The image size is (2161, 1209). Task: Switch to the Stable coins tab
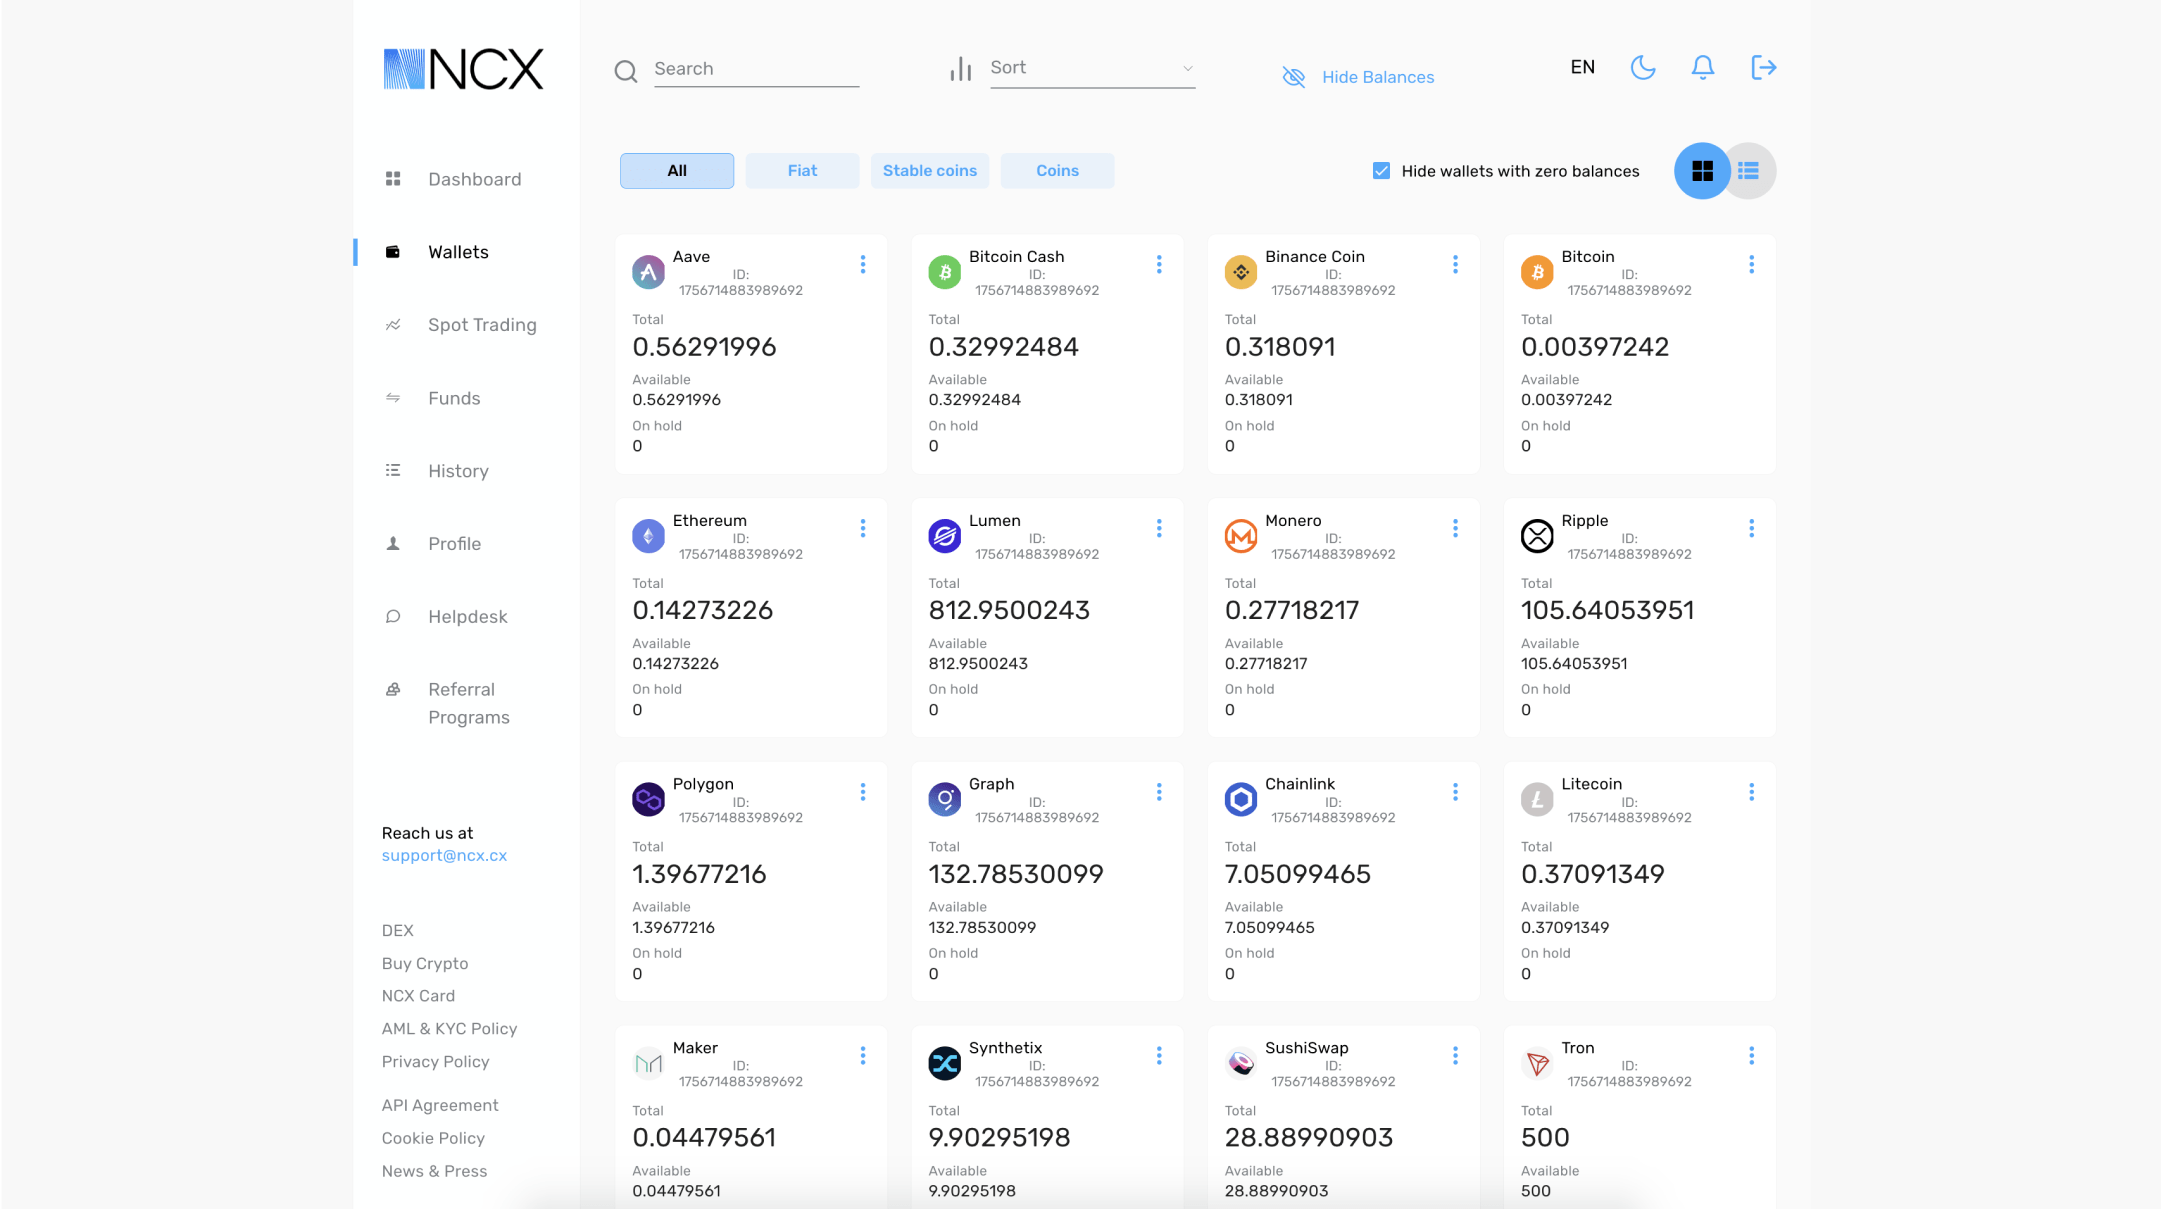(x=929, y=170)
